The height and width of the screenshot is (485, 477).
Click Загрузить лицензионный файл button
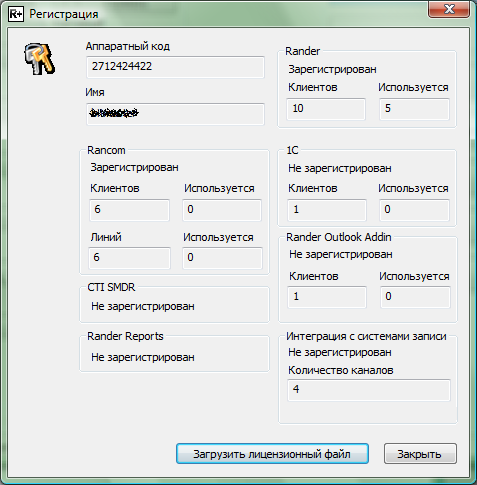pos(272,453)
